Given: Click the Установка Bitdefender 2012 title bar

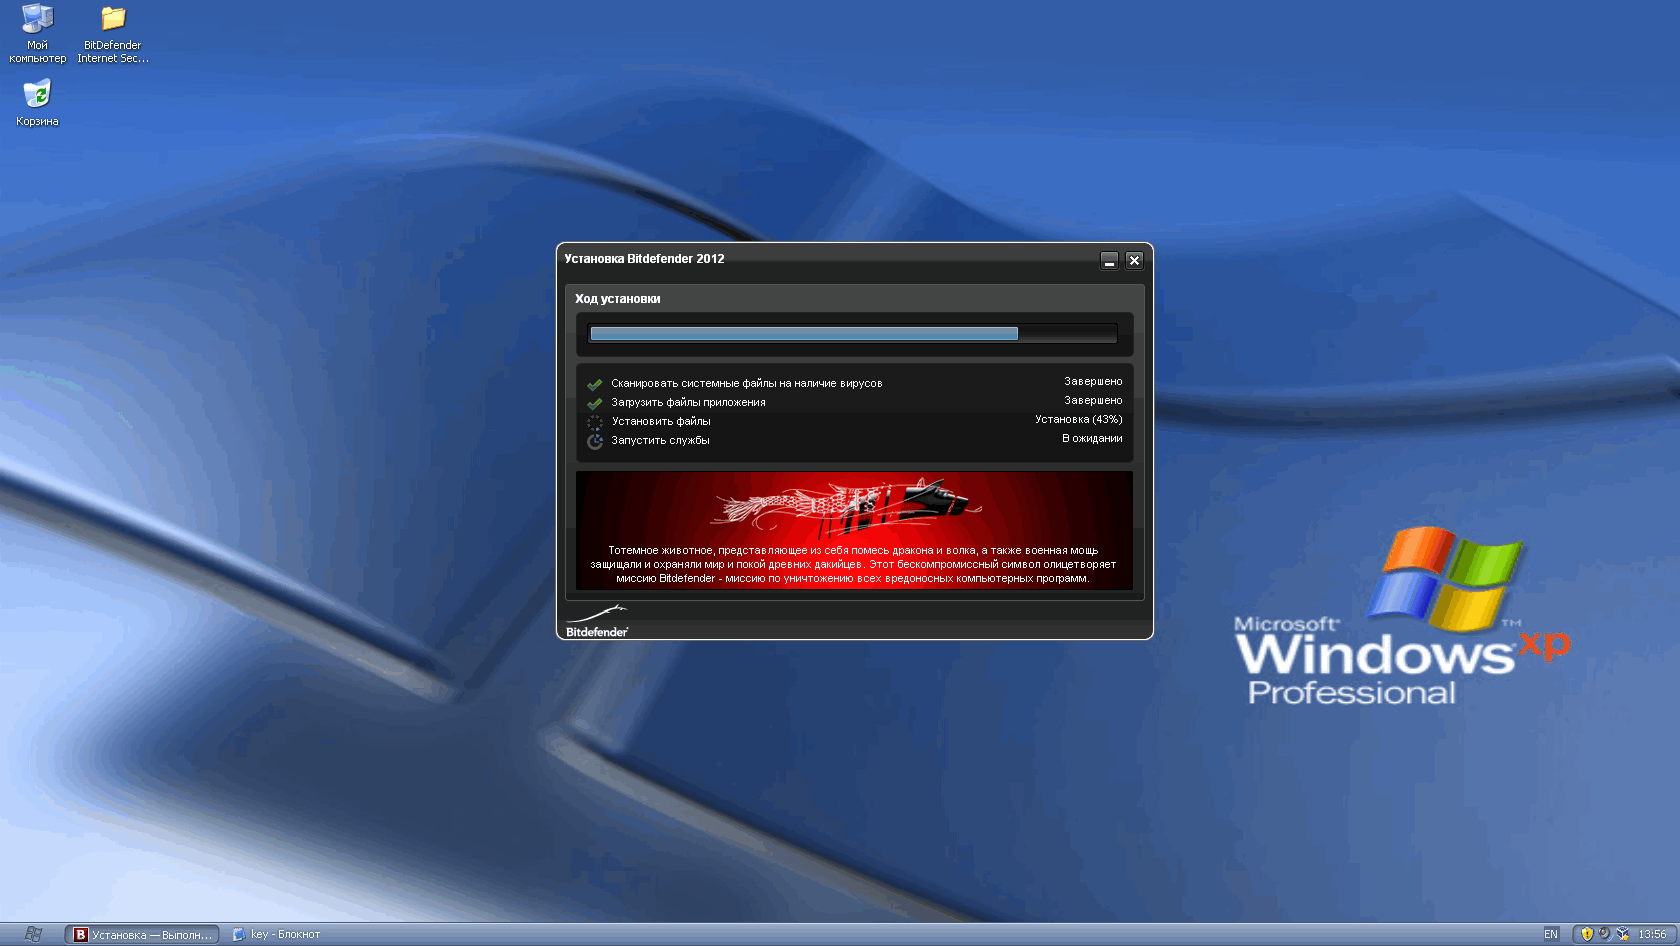Looking at the screenshot, I should [x=644, y=259].
